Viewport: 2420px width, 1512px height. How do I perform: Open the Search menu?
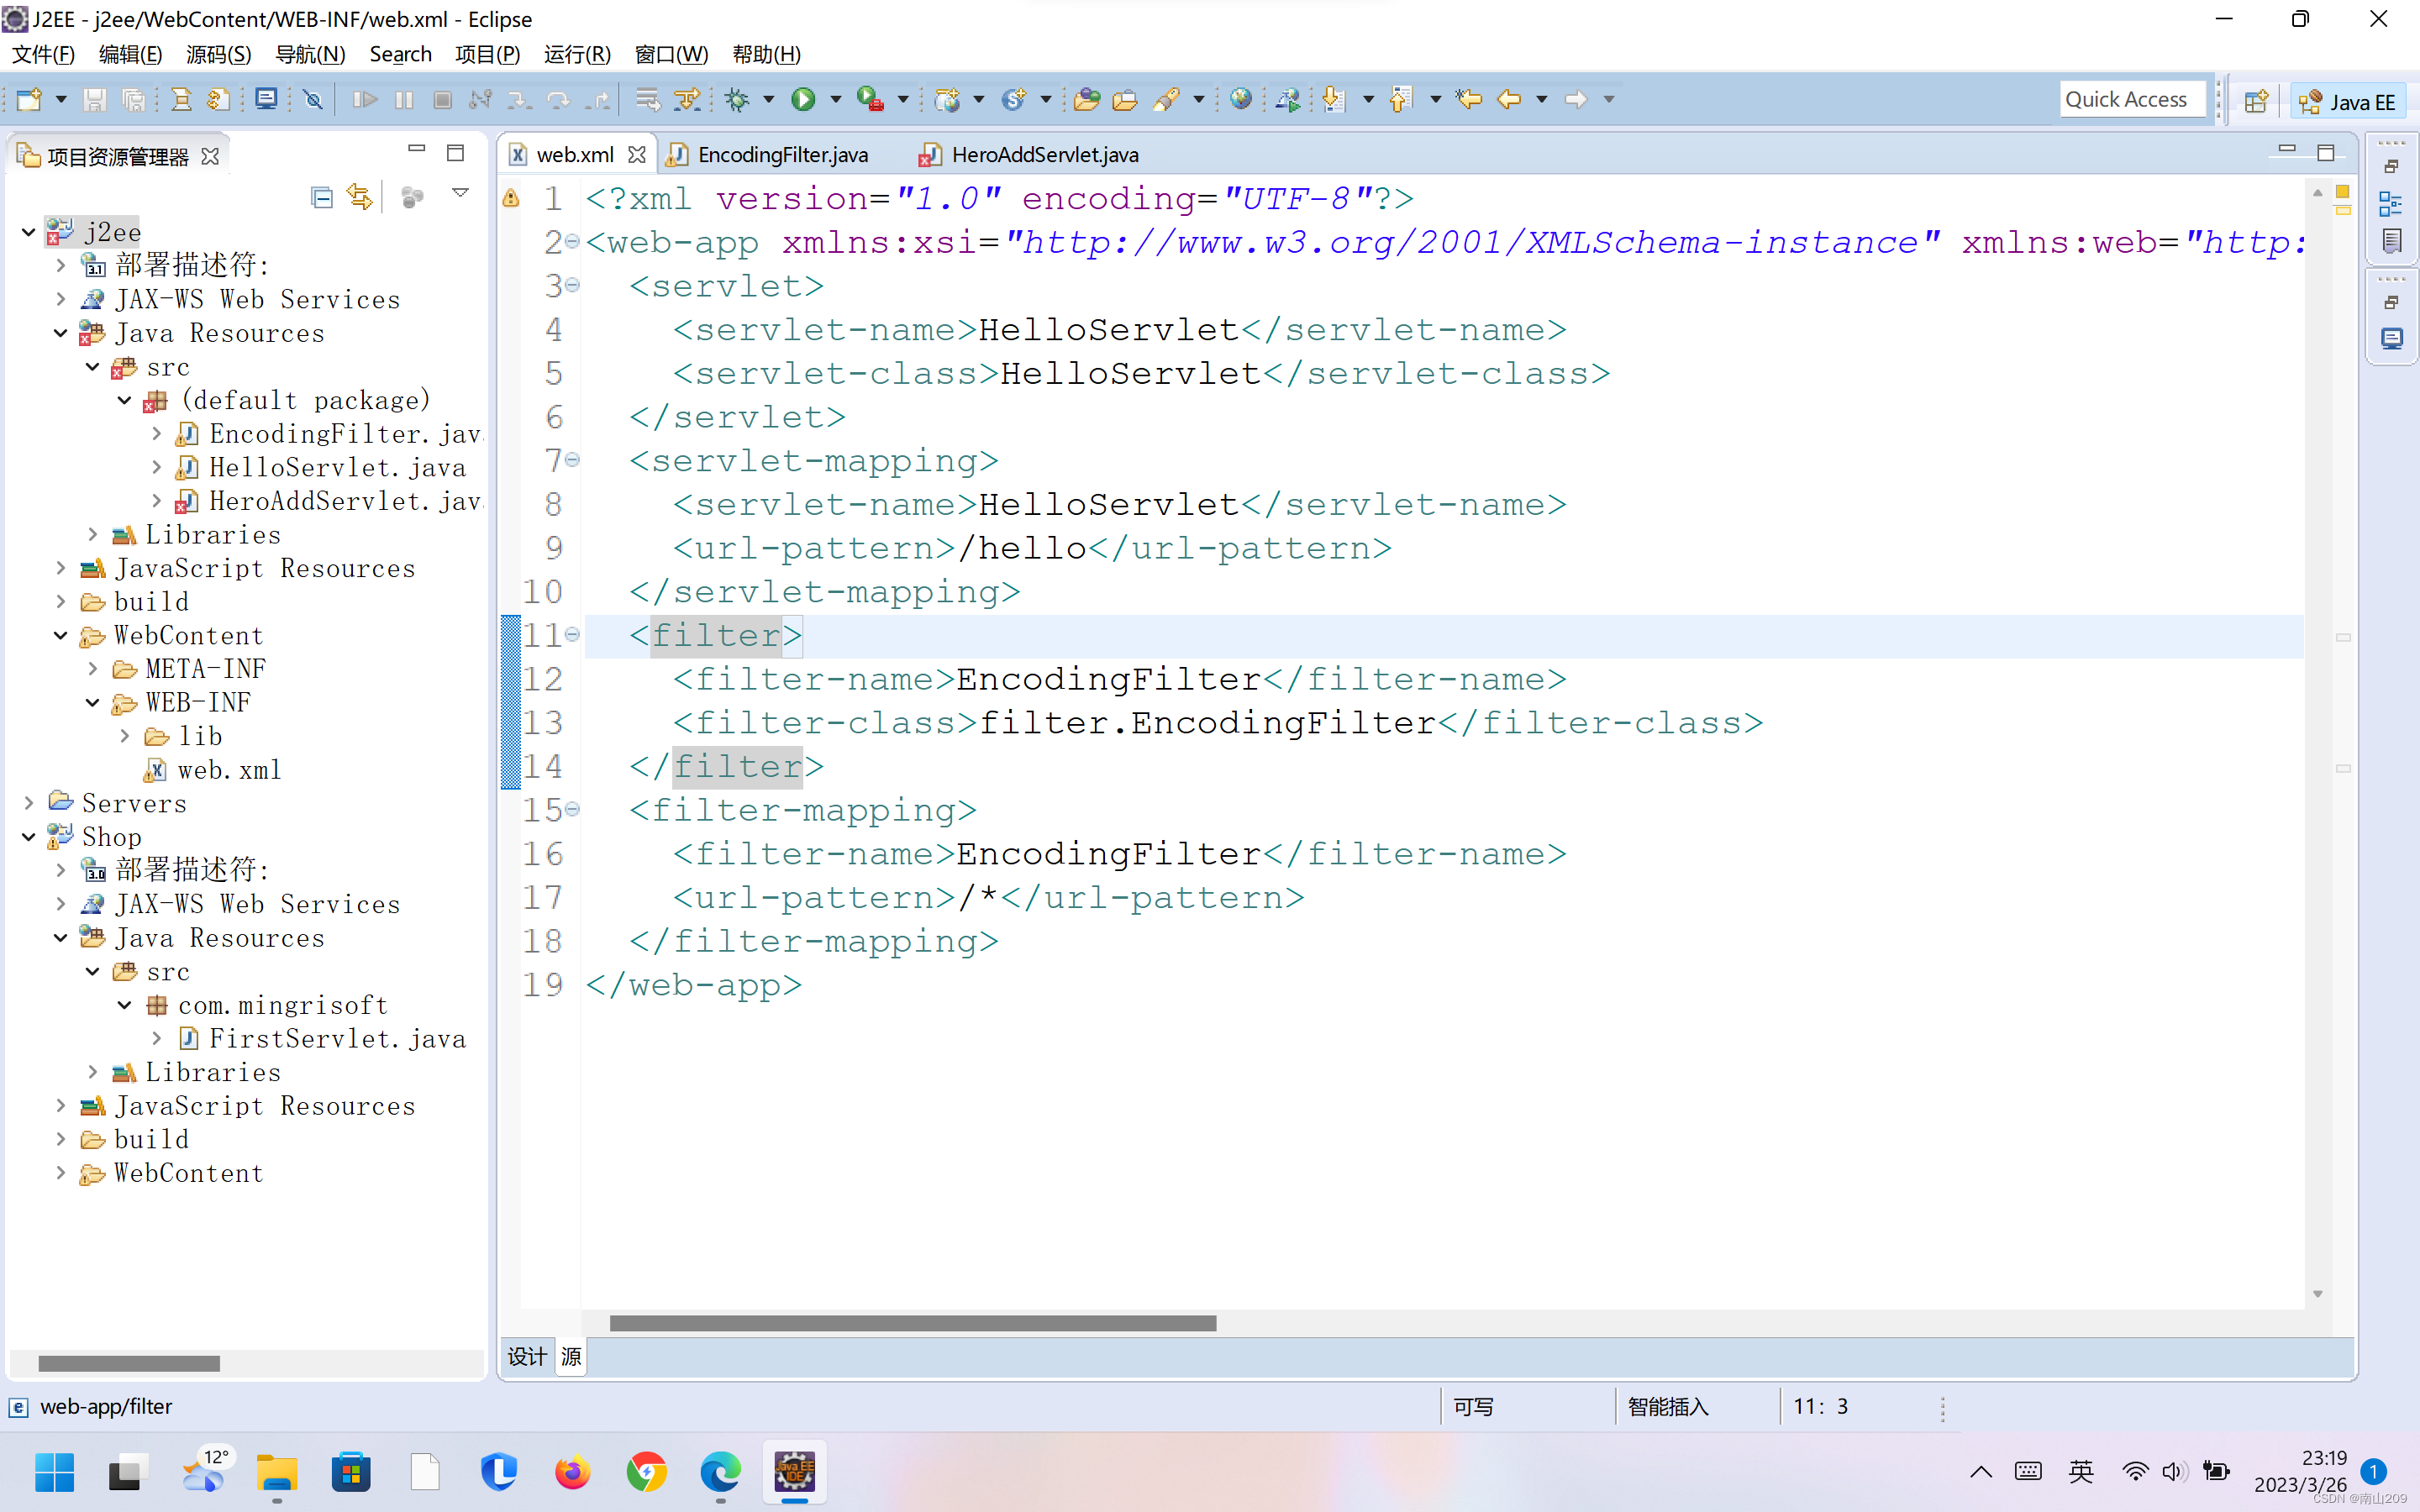(400, 54)
